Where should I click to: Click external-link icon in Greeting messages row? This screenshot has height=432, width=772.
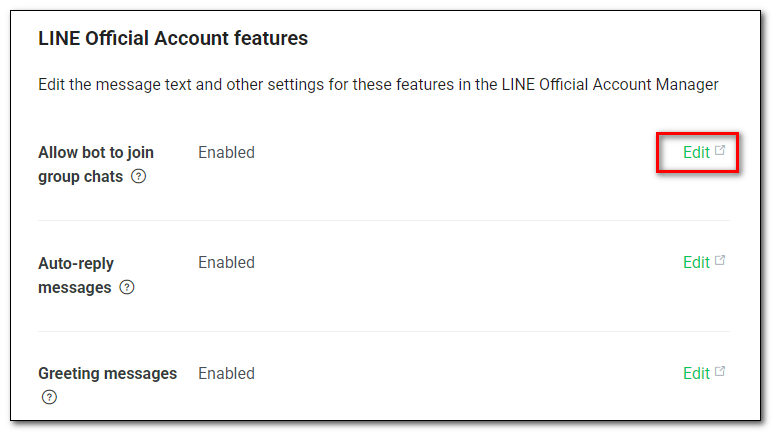pyautogui.click(x=719, y=370)
